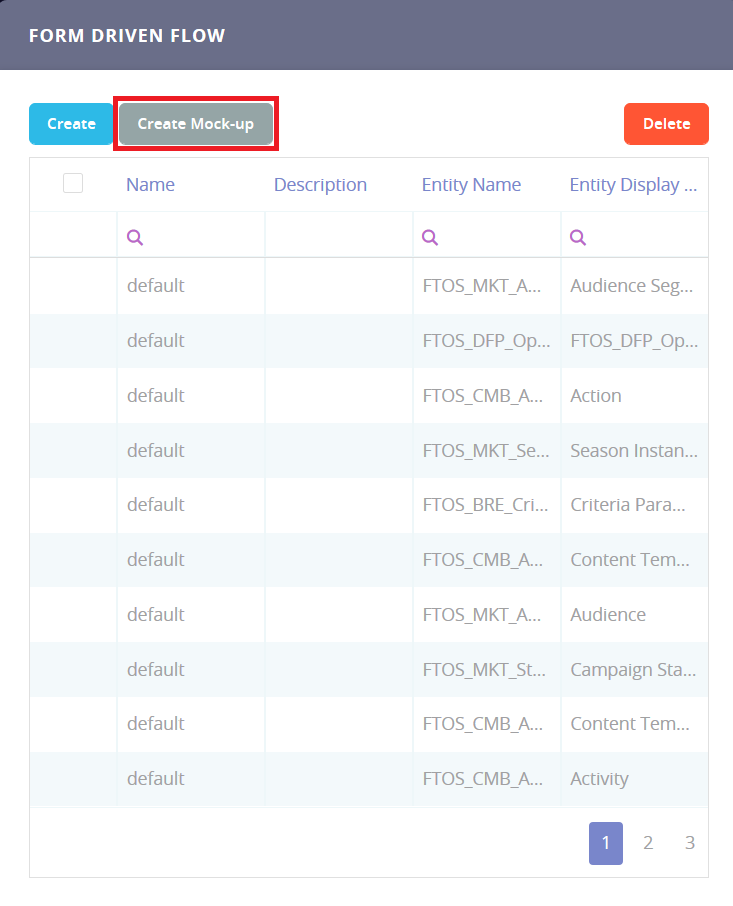Toggle the select-all checkbox in header

click(x=73, y=183)
